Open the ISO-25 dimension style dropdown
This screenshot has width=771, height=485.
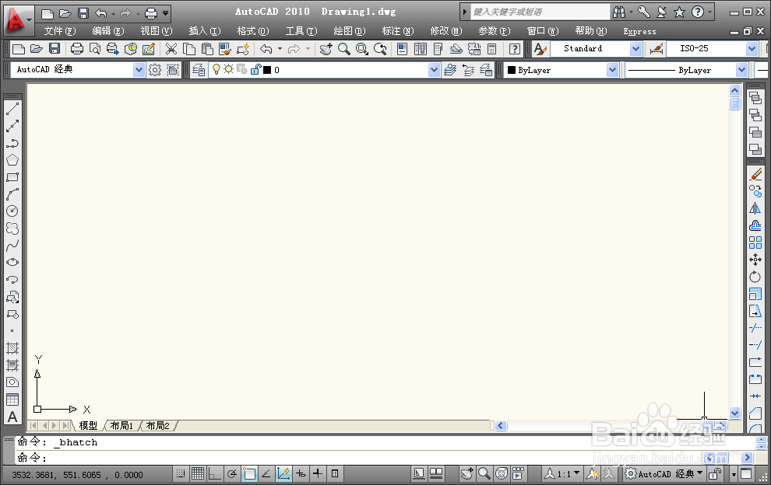752,49
